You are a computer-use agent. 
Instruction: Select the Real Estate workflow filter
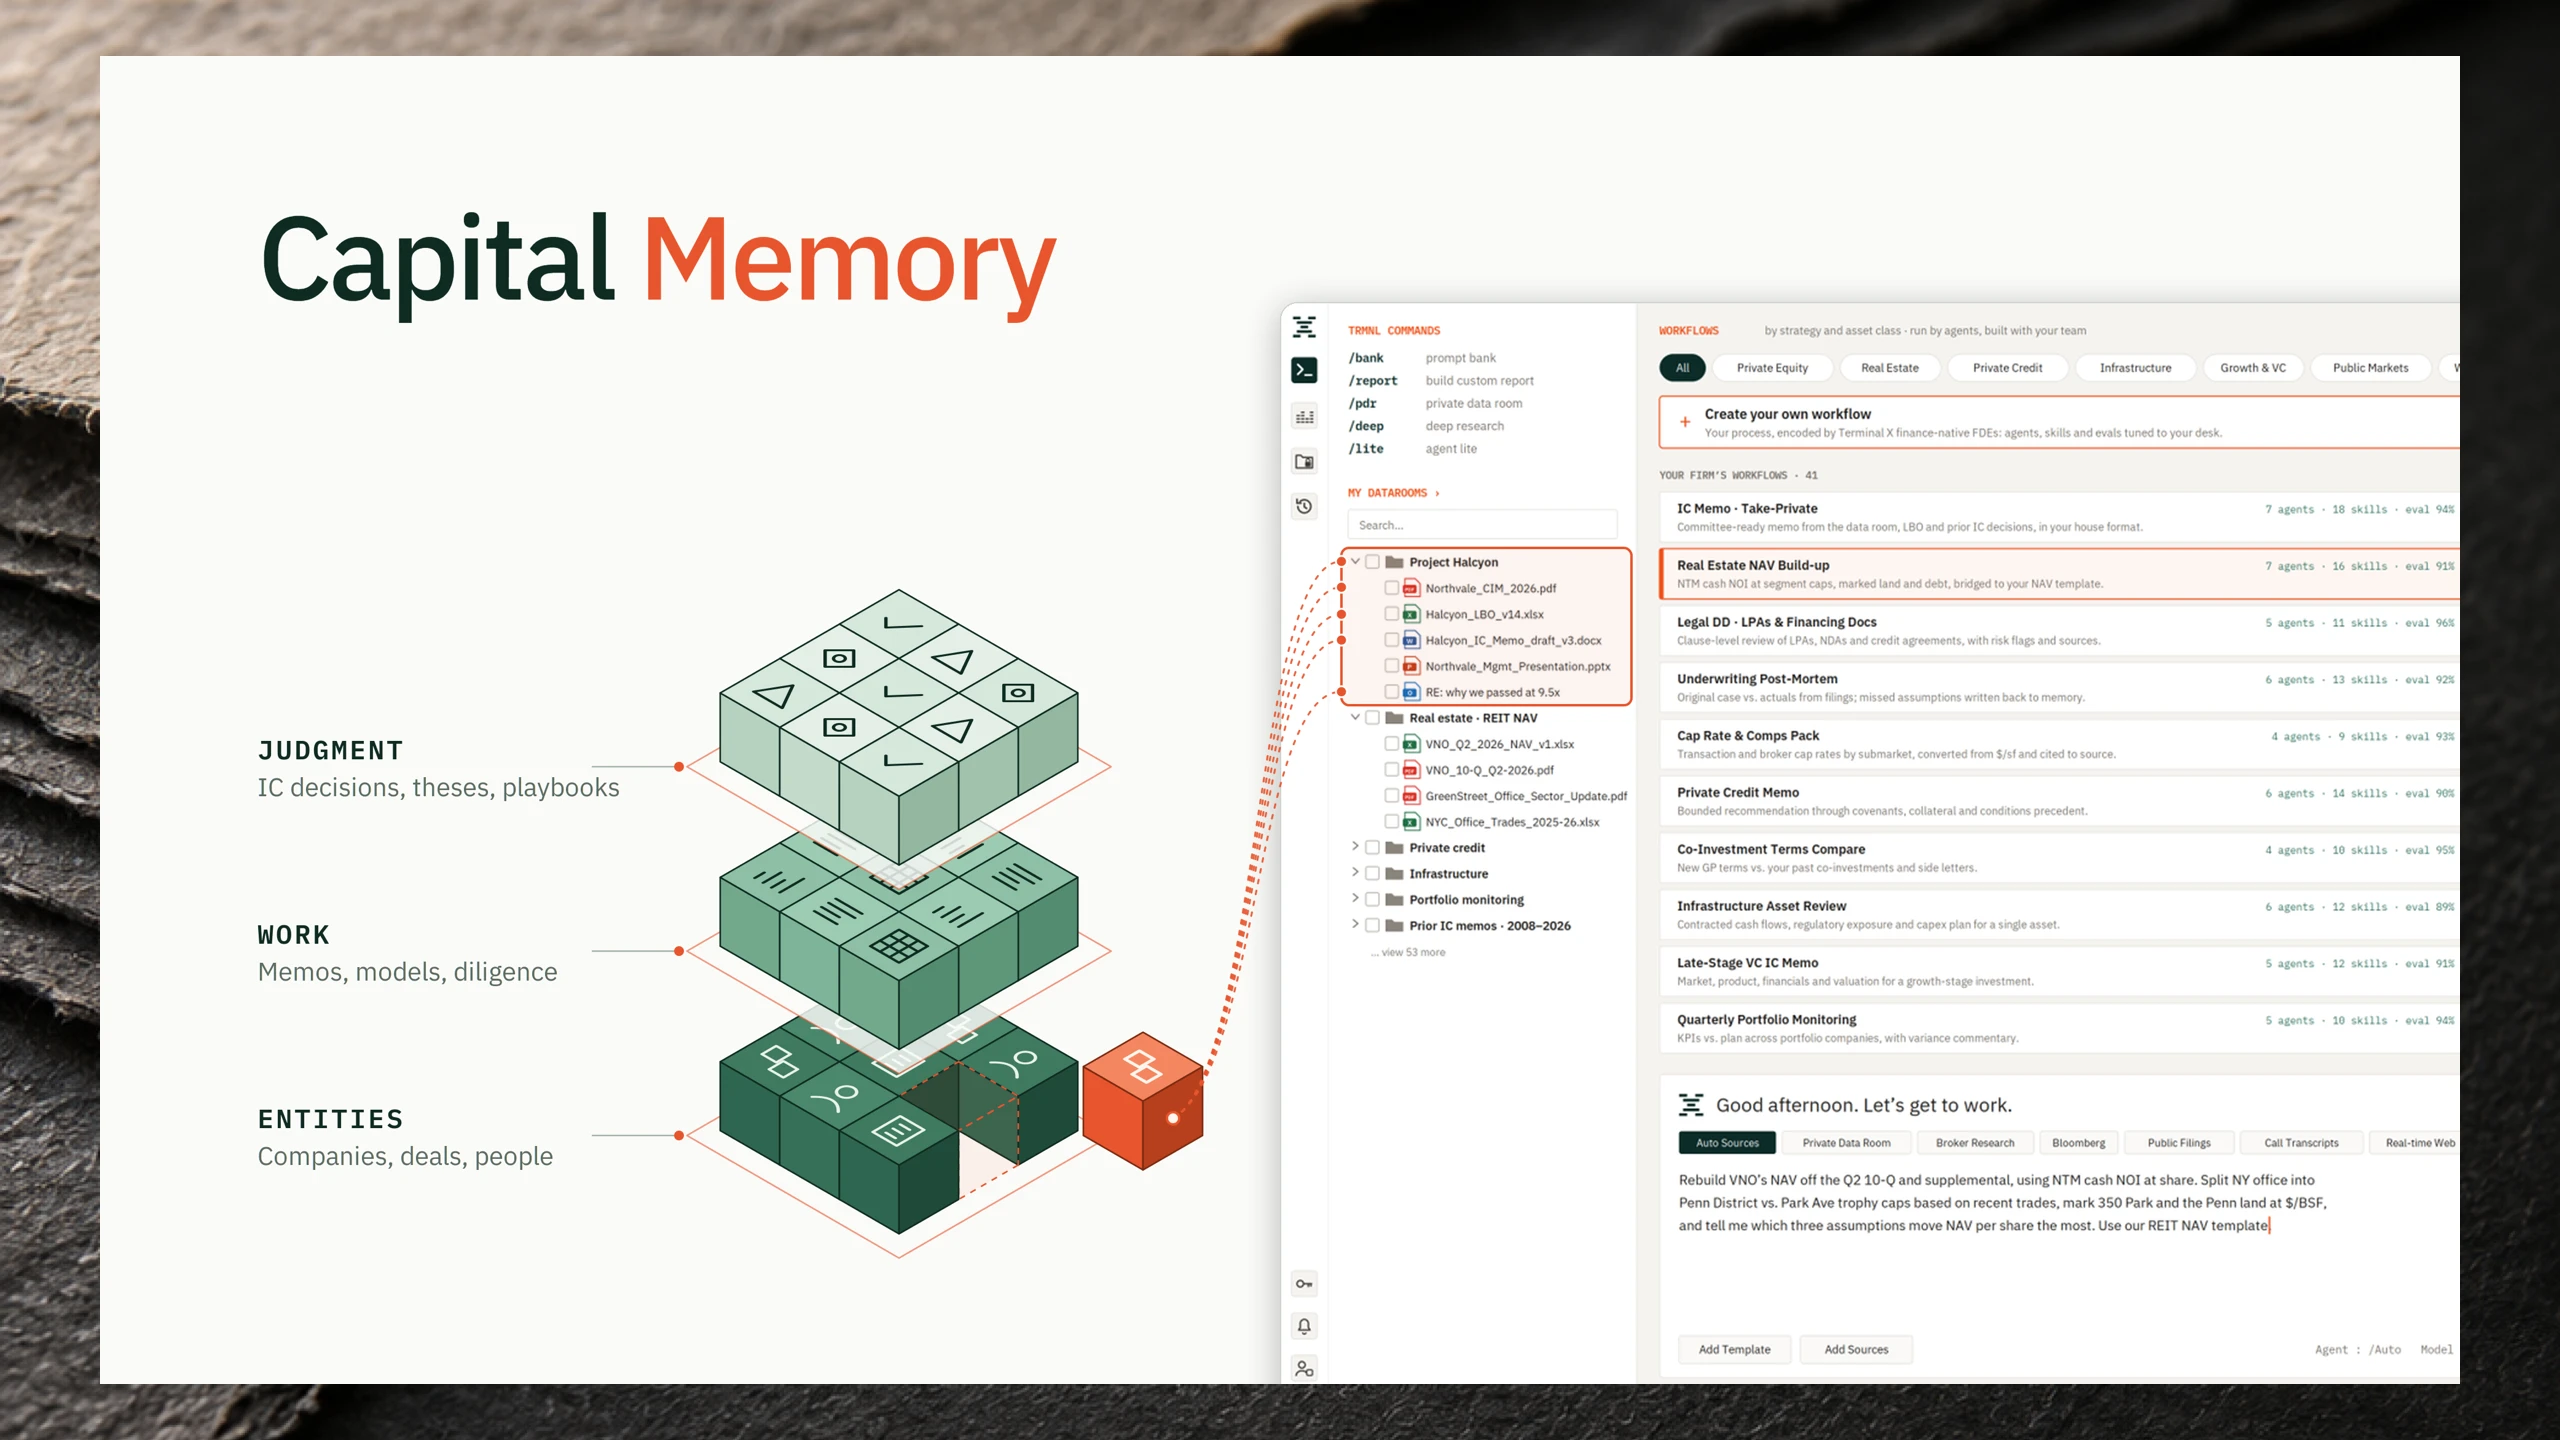coord(1889,368)
